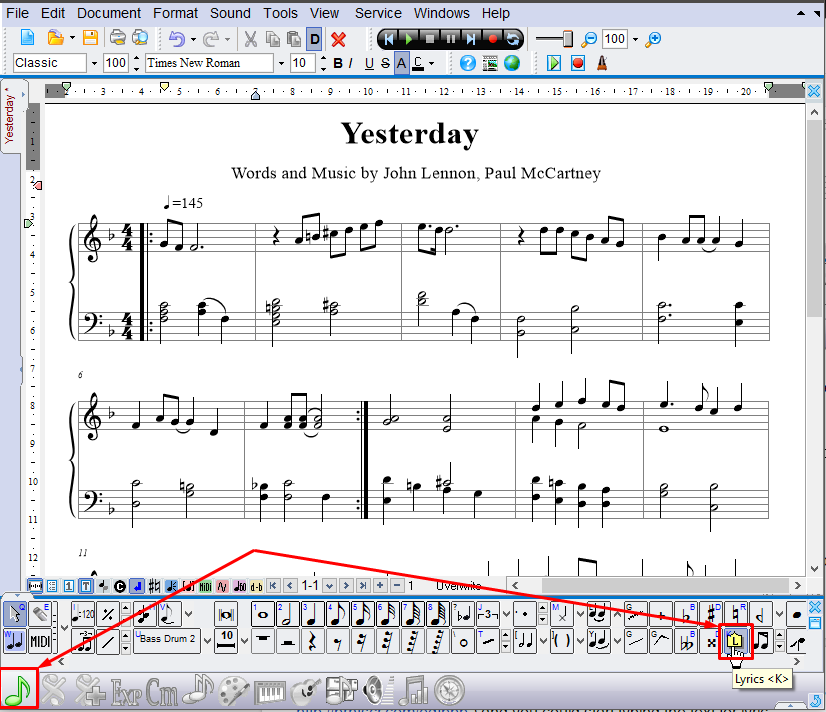Open the zoom 100 dropdown arrow

click(635, 39)
